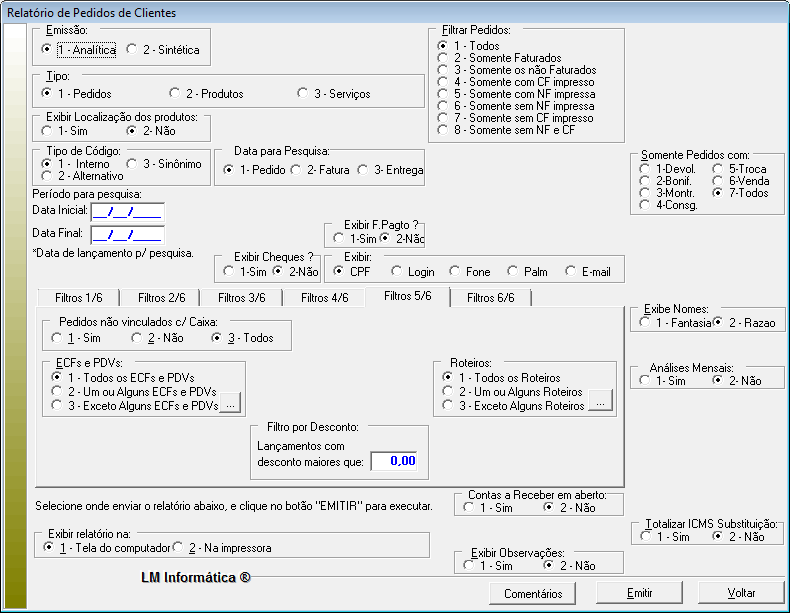The image size is (790, 613).
Task: Click the discount value field showing 0,00
Action: (393, 461)
